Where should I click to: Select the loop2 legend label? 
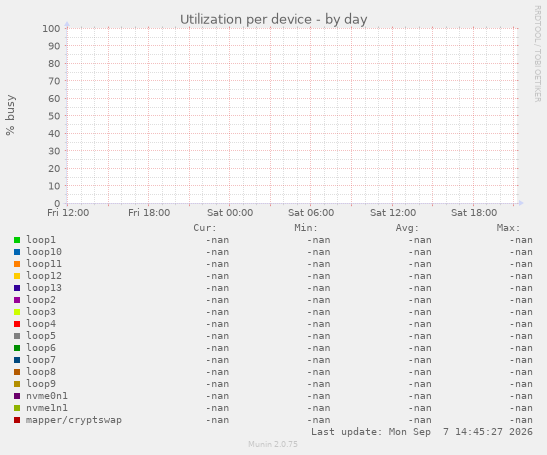pos(41,300)
